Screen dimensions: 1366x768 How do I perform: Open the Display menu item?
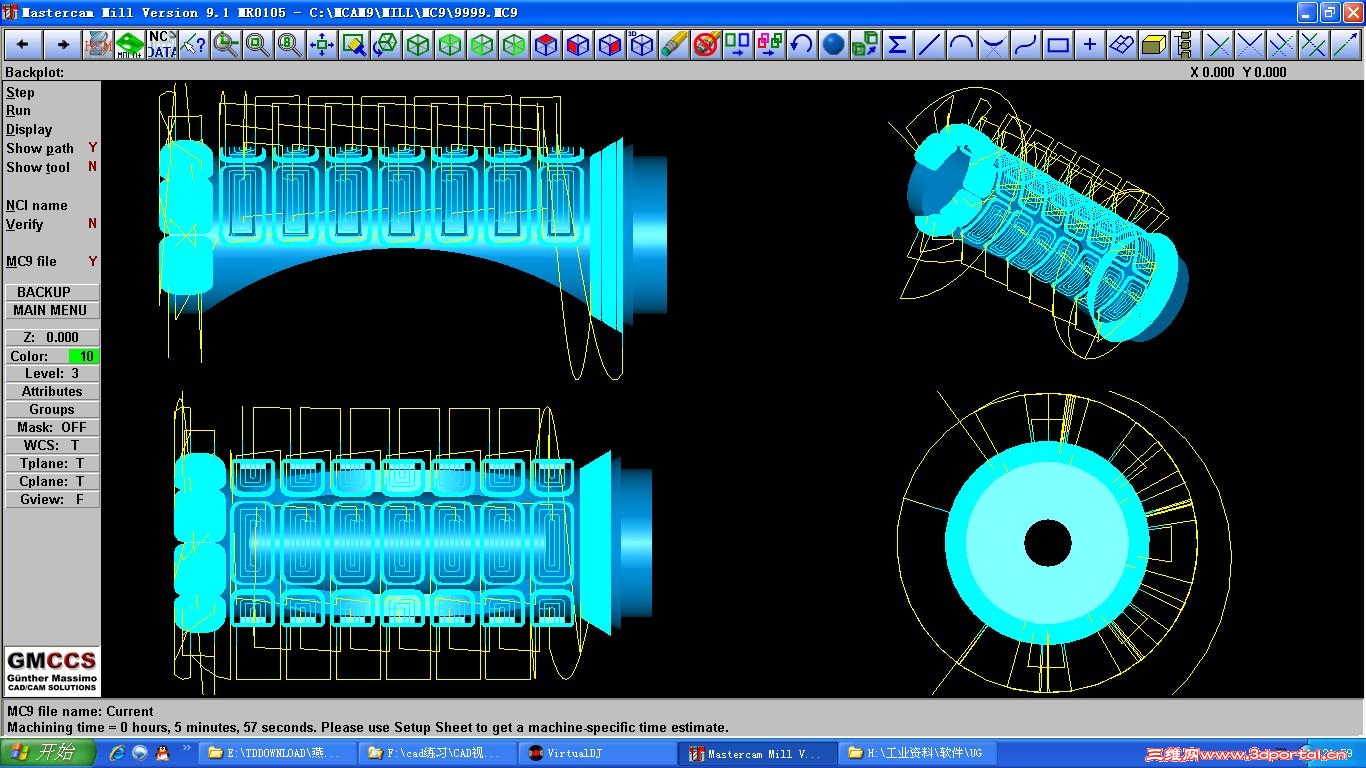tap(29, 129)
